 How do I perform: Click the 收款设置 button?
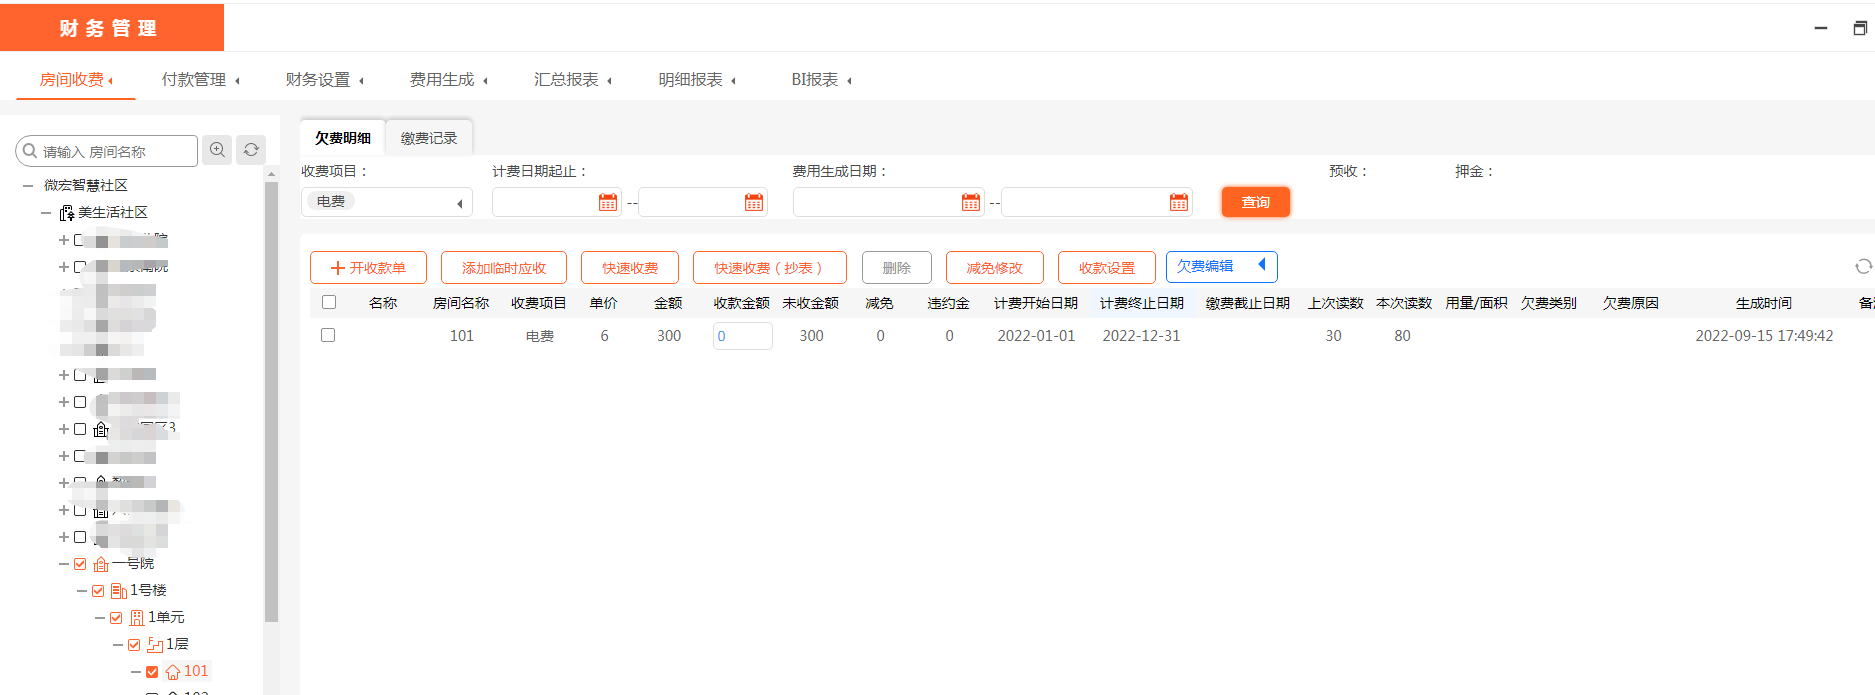(x=1107, y=268)
